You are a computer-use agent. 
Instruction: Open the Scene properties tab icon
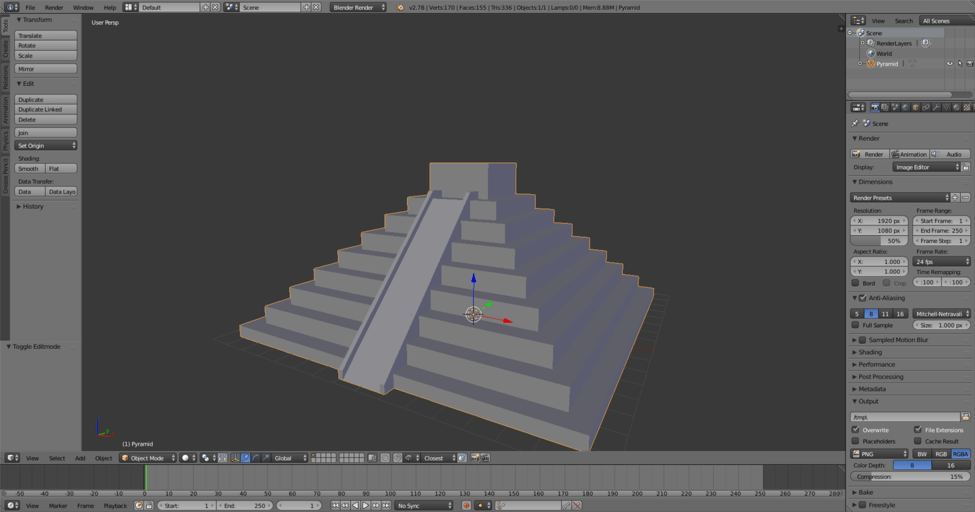tap(895, 108)
